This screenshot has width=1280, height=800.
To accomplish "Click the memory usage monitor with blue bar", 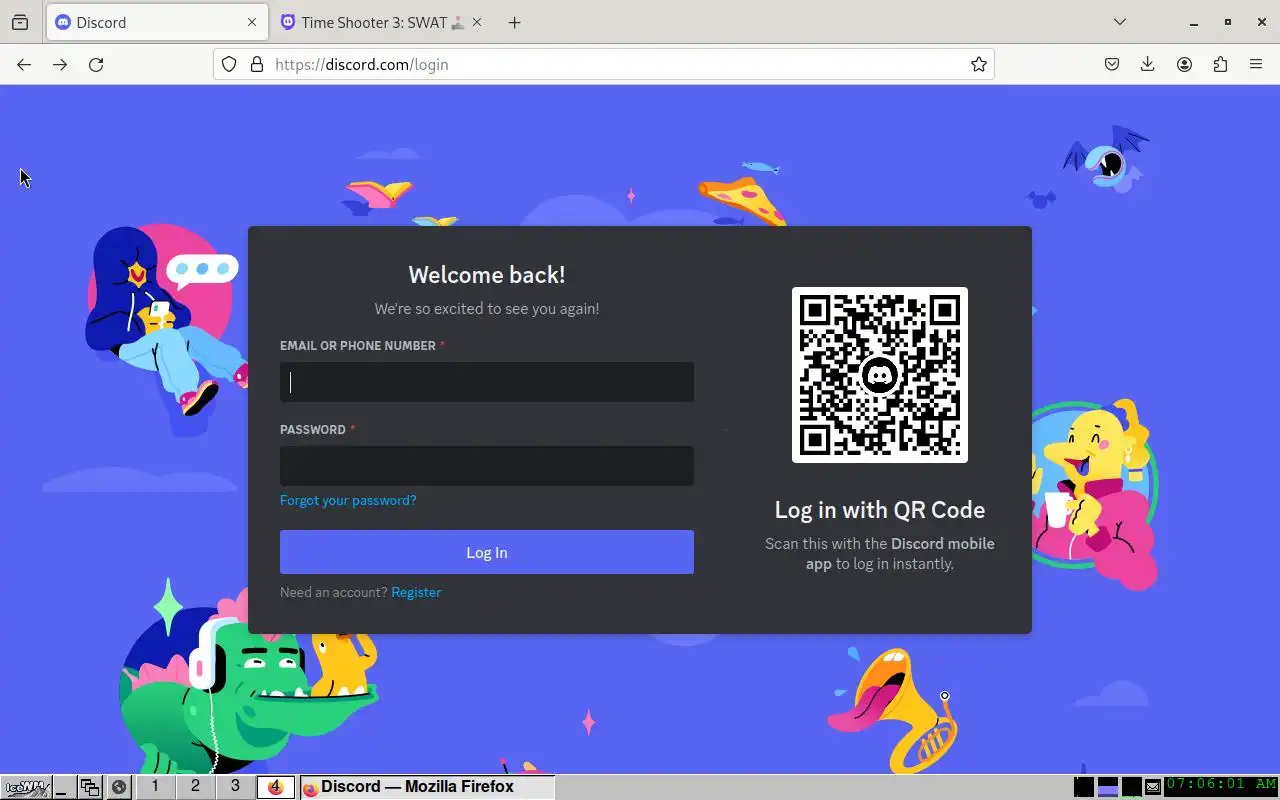I will (x=1107, y=787).
